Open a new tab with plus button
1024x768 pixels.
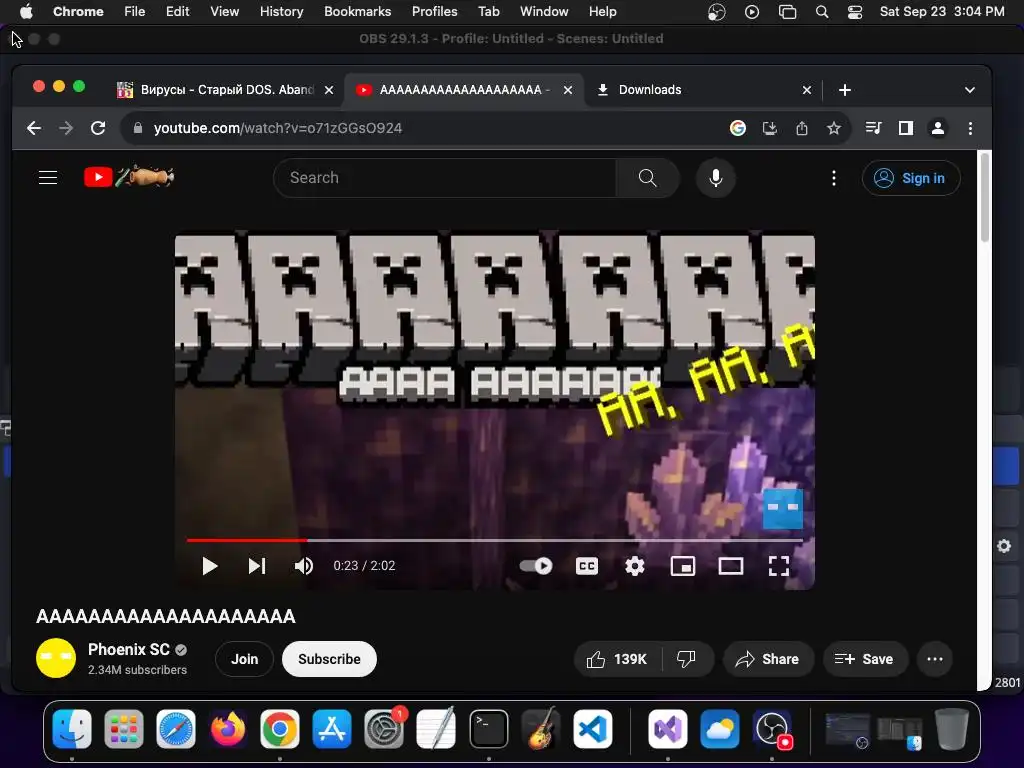tap(844, 90)
